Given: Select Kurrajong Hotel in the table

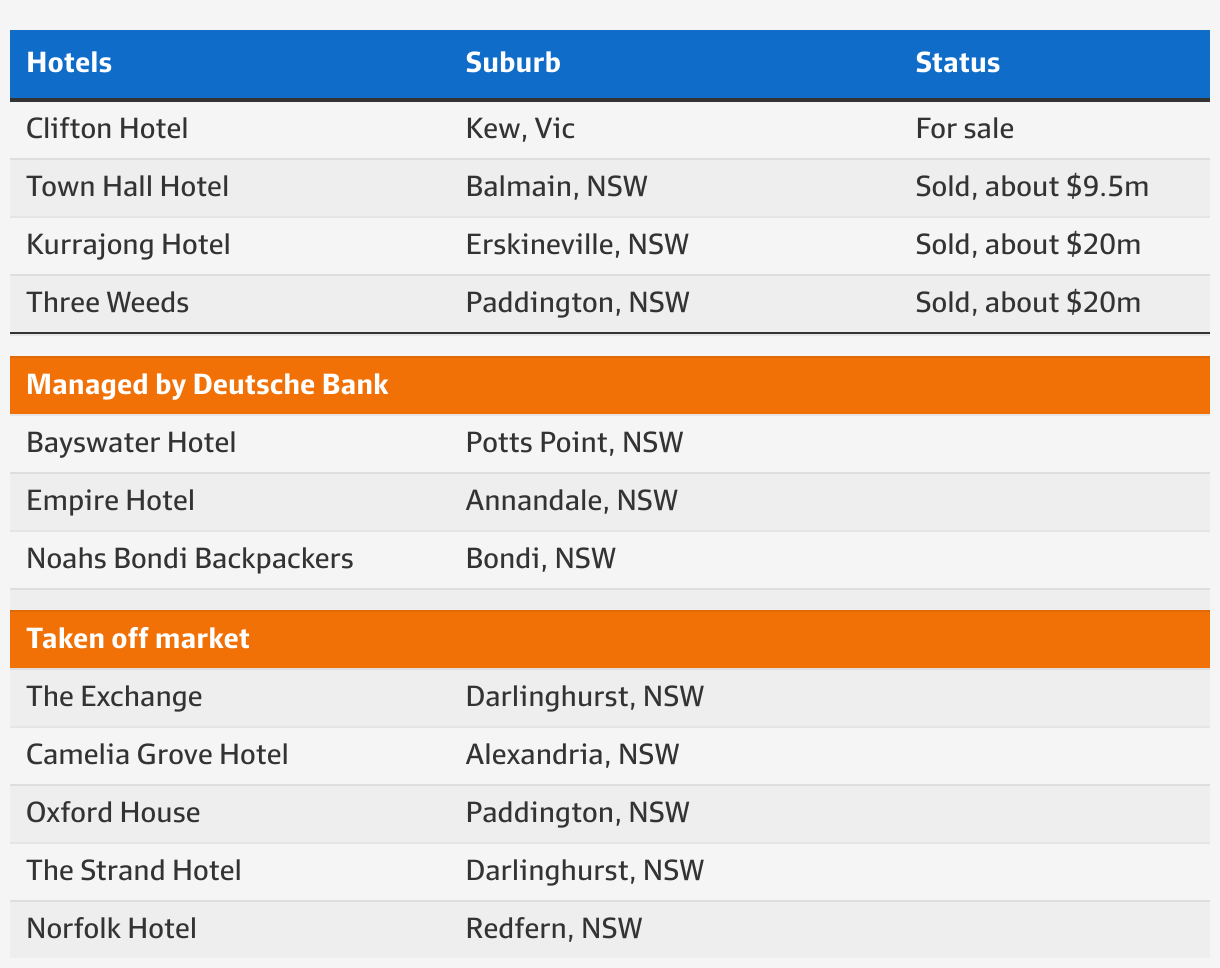Looking at the screenshot, I should pos(128,245).
